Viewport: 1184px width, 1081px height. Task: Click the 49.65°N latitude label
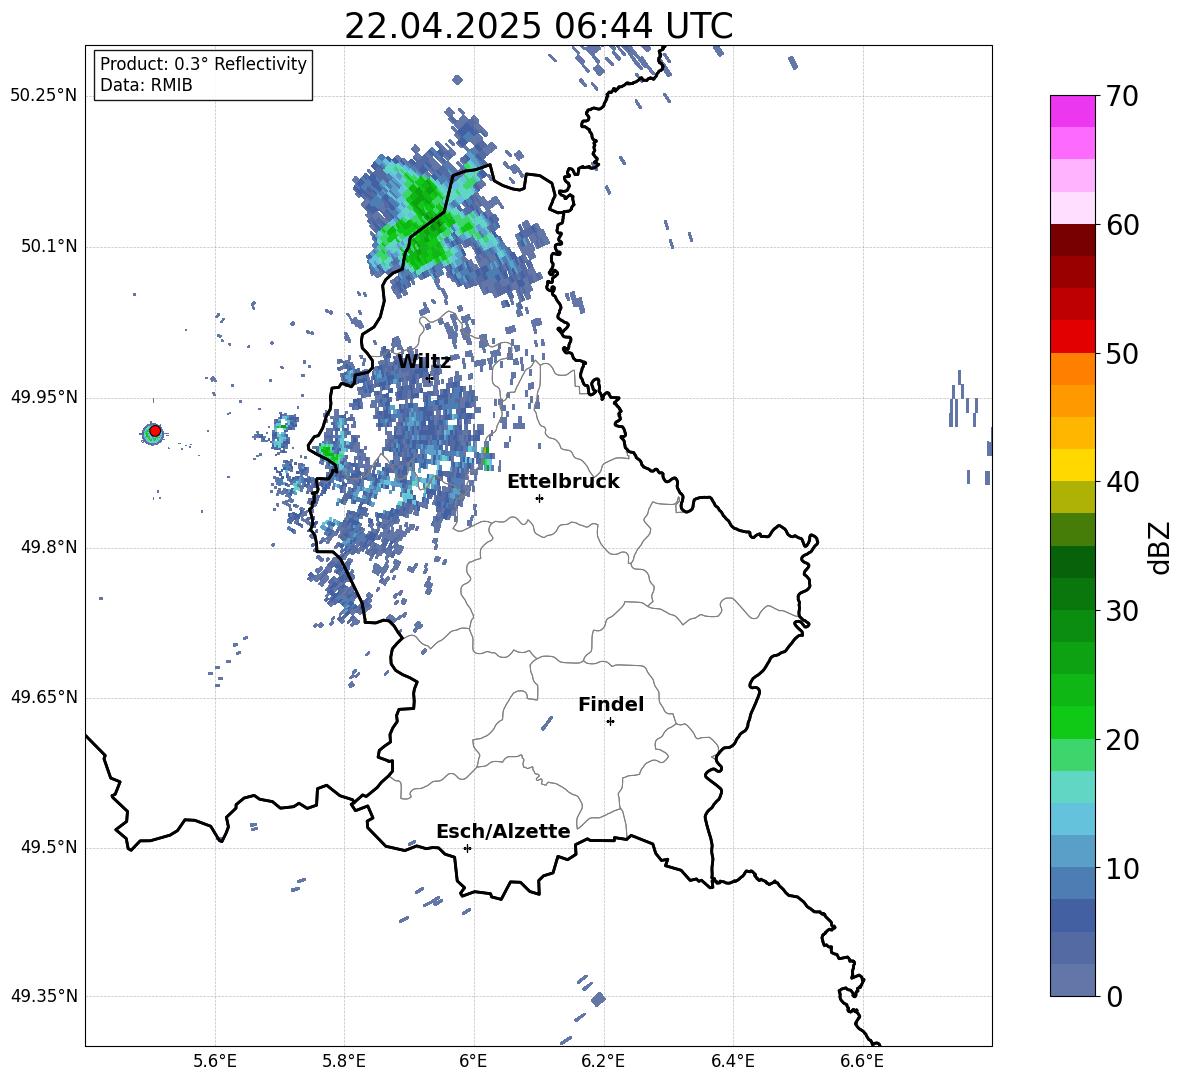[44, 697]
